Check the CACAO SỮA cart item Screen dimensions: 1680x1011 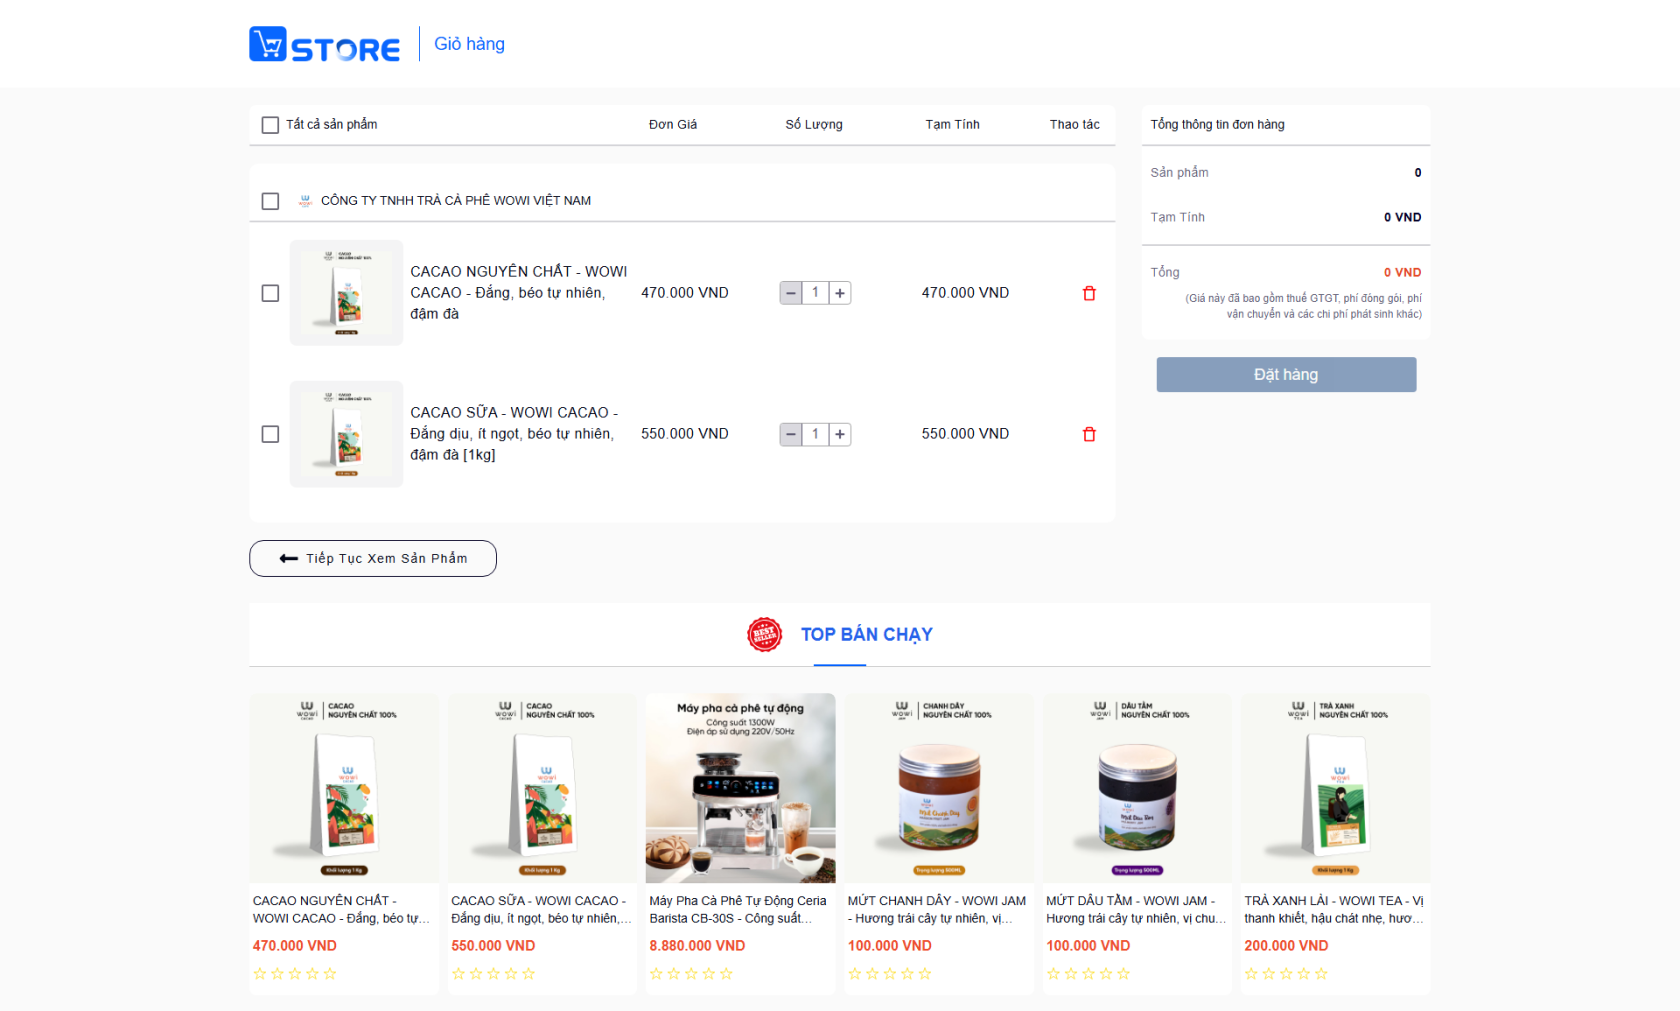click(270, 434)
